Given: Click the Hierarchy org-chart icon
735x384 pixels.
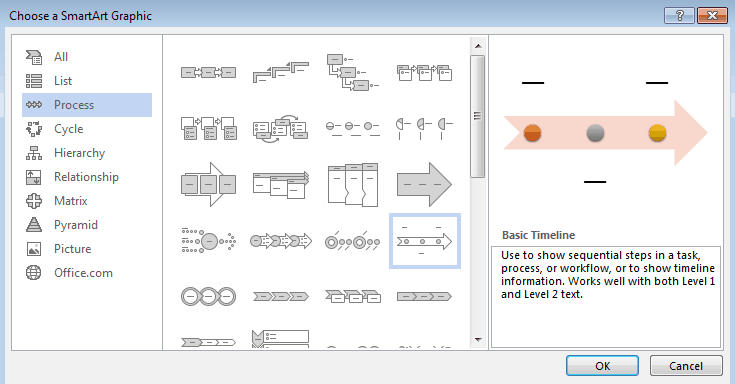Looking at the screenshot, I should 34,153.
